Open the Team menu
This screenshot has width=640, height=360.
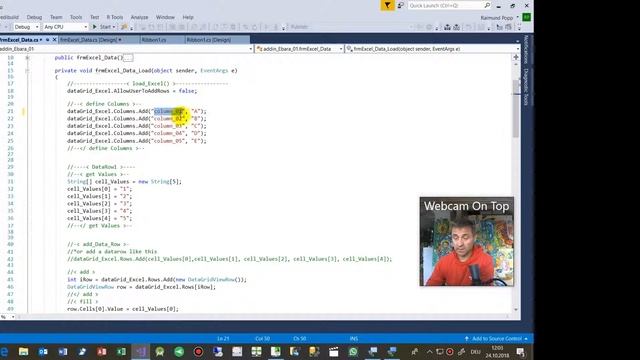coord(56,17)
